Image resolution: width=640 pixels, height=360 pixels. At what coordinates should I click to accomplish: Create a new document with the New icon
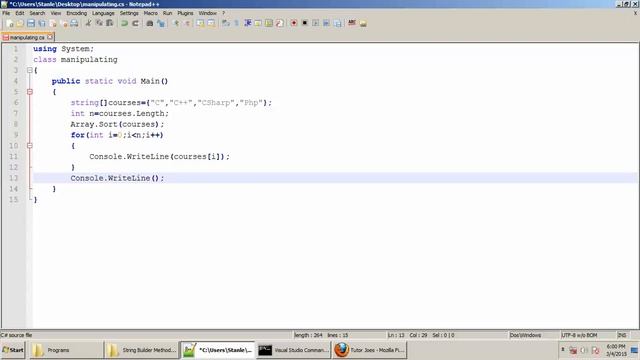coord(10,23)
